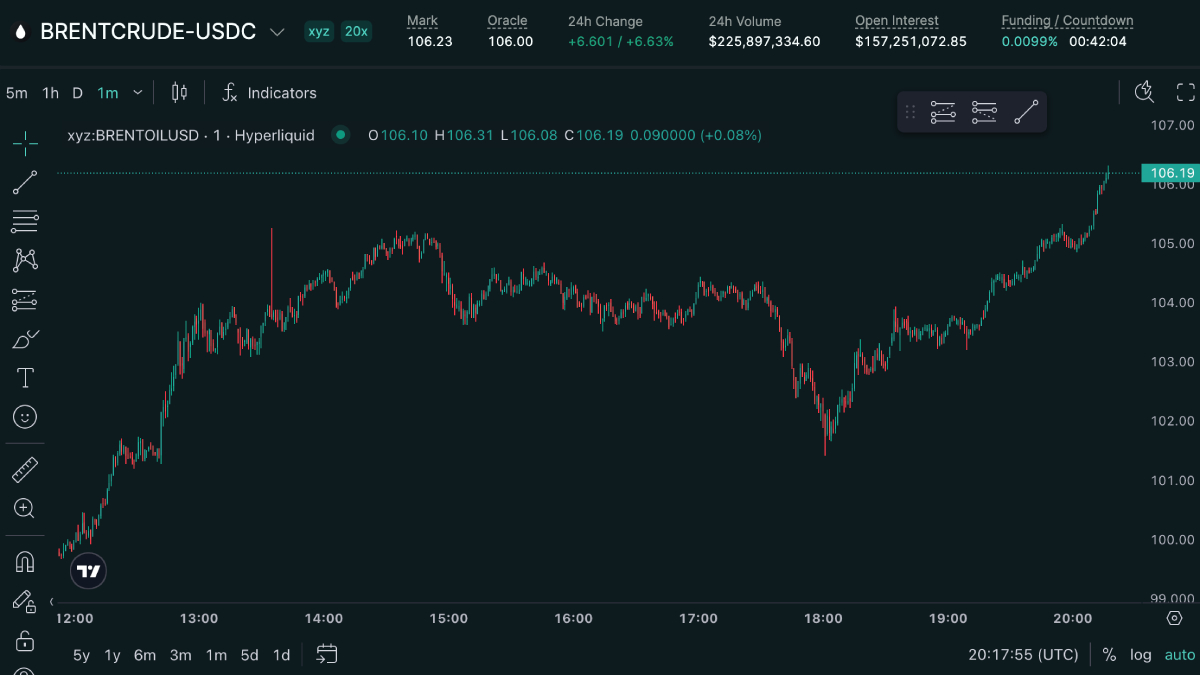Open the 20x leverage selector

coord(356,31)
